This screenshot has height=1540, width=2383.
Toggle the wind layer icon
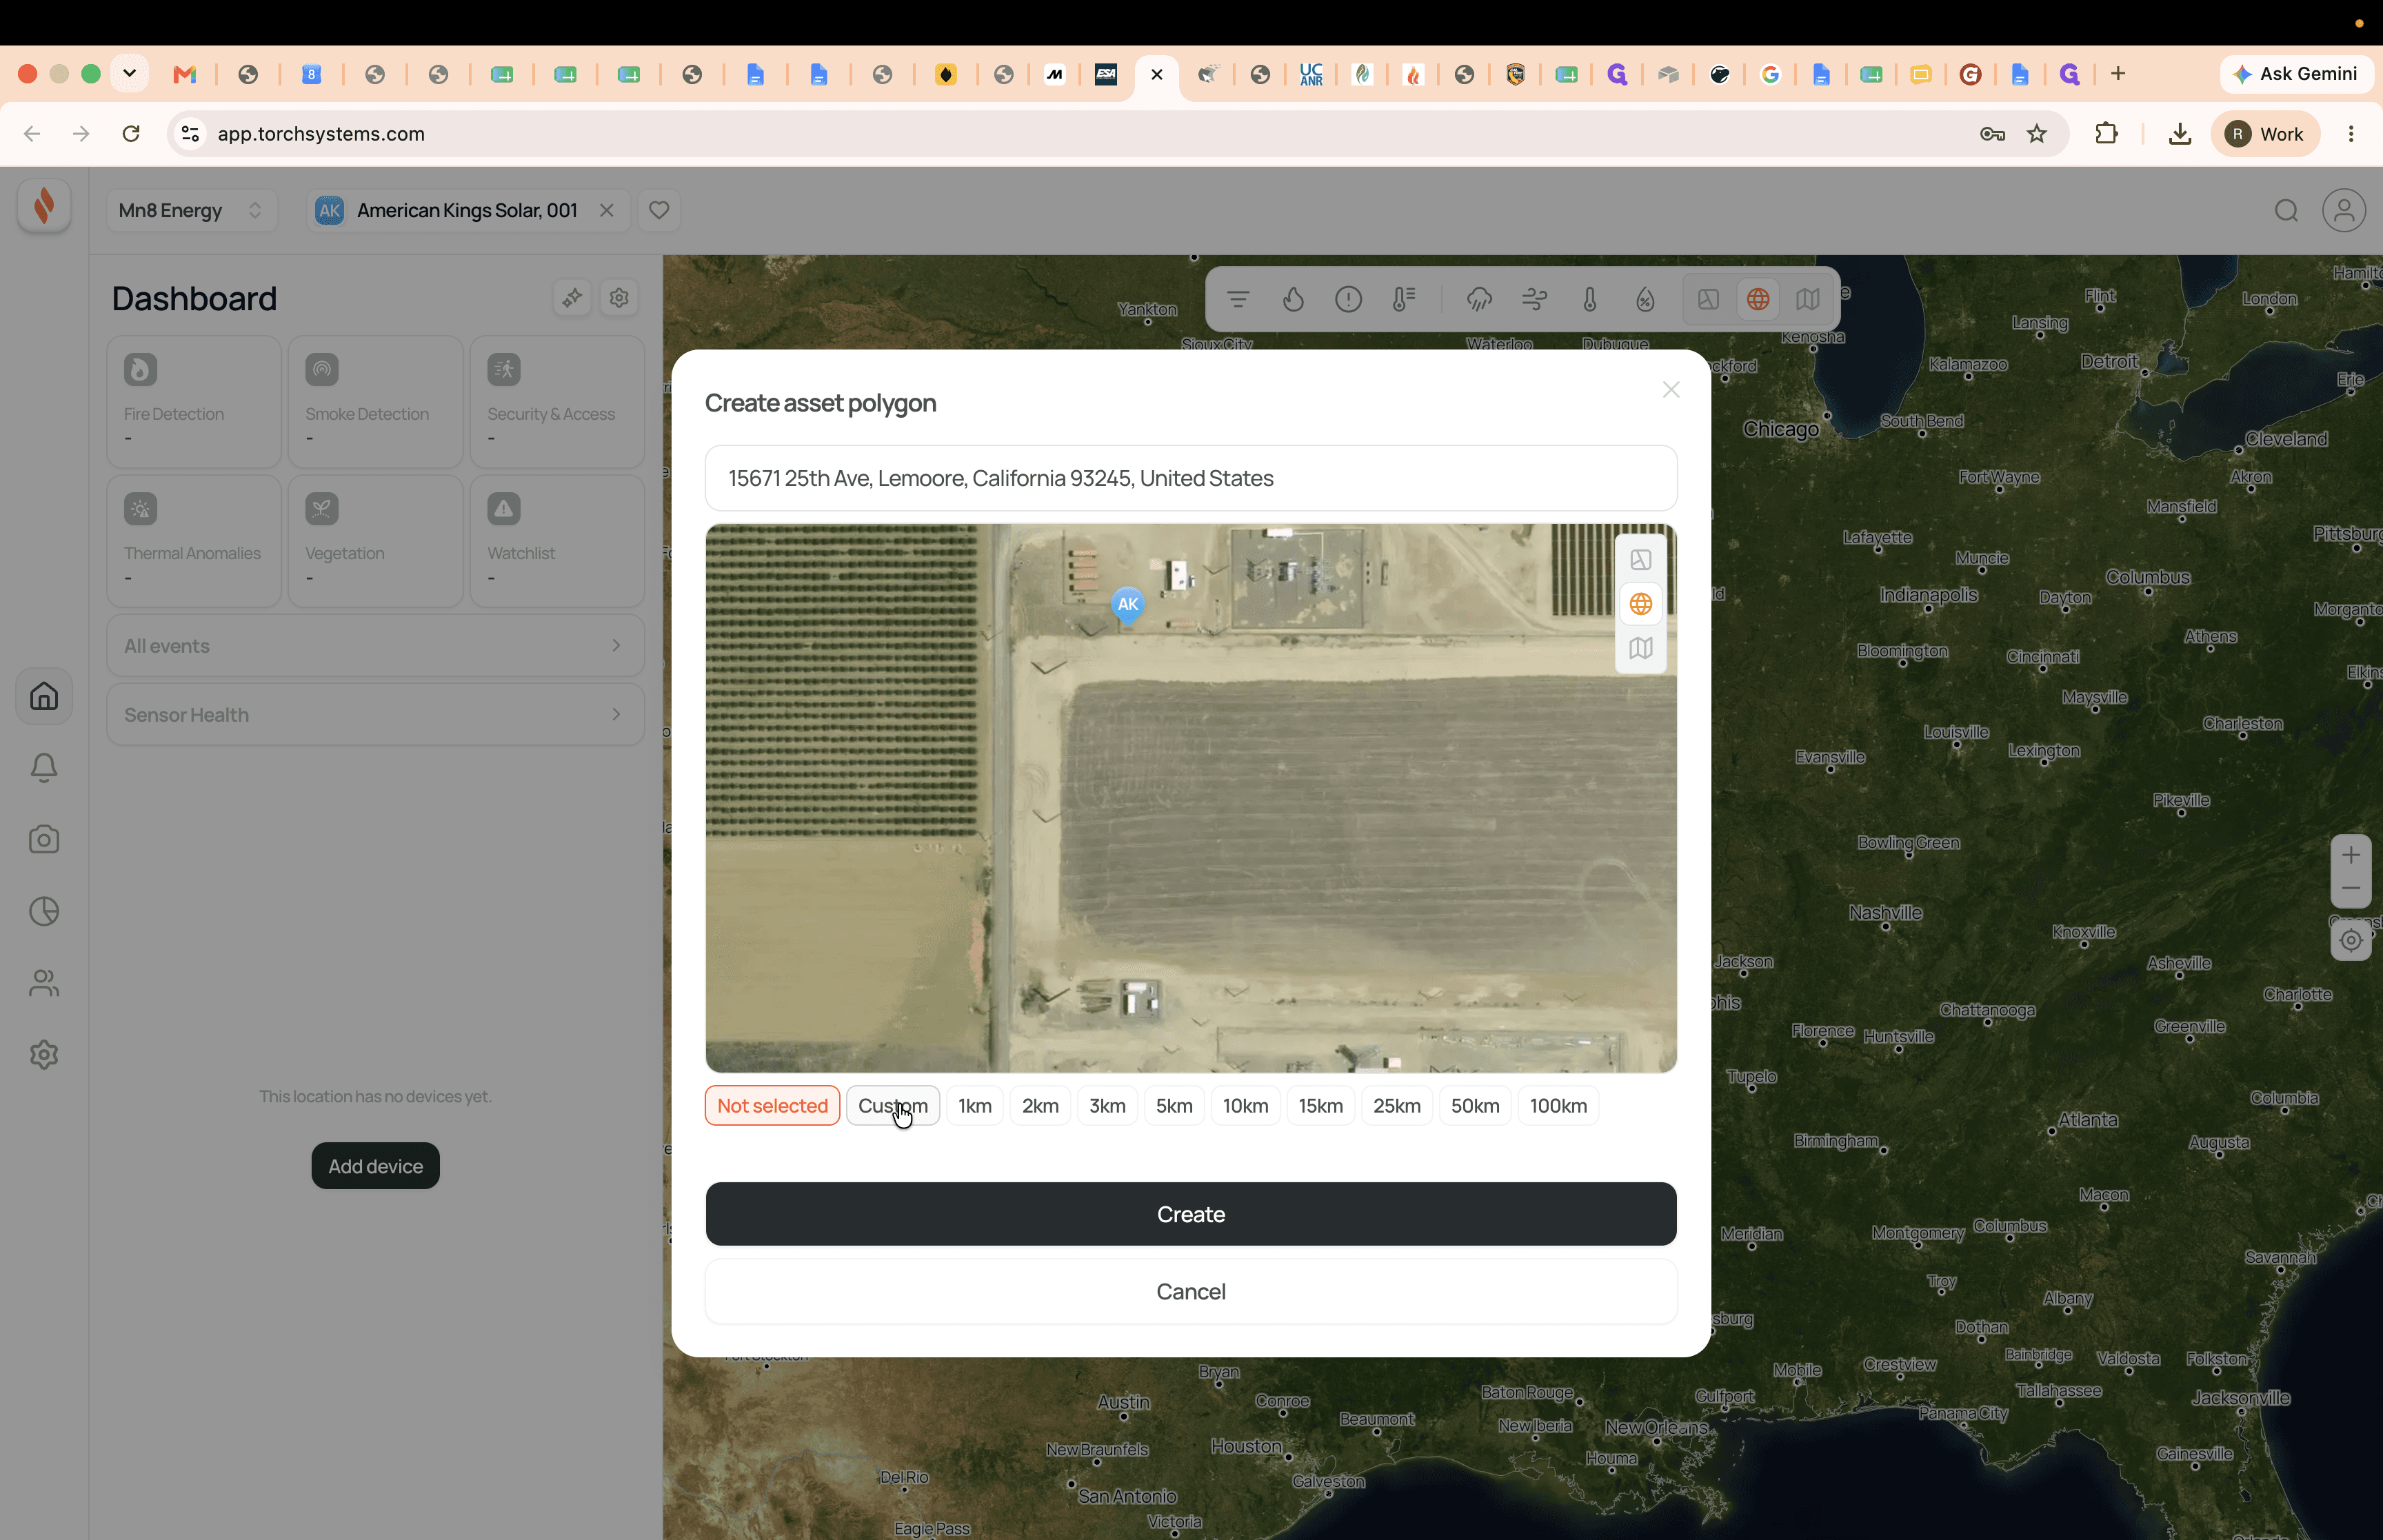click(1534, 299)
